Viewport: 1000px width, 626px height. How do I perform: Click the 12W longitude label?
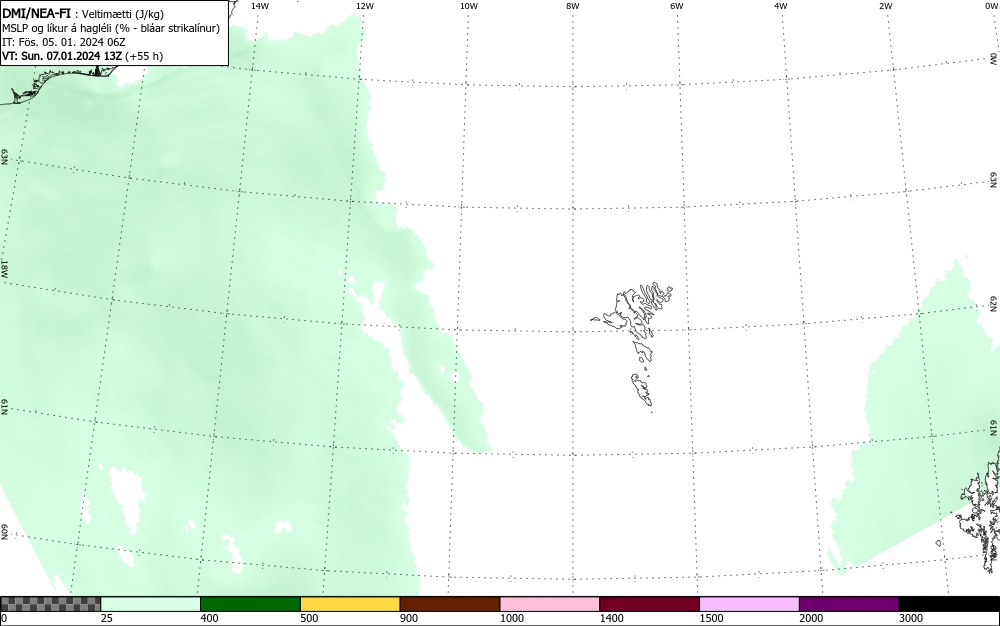pyautogui.click(x=364, y=6)
